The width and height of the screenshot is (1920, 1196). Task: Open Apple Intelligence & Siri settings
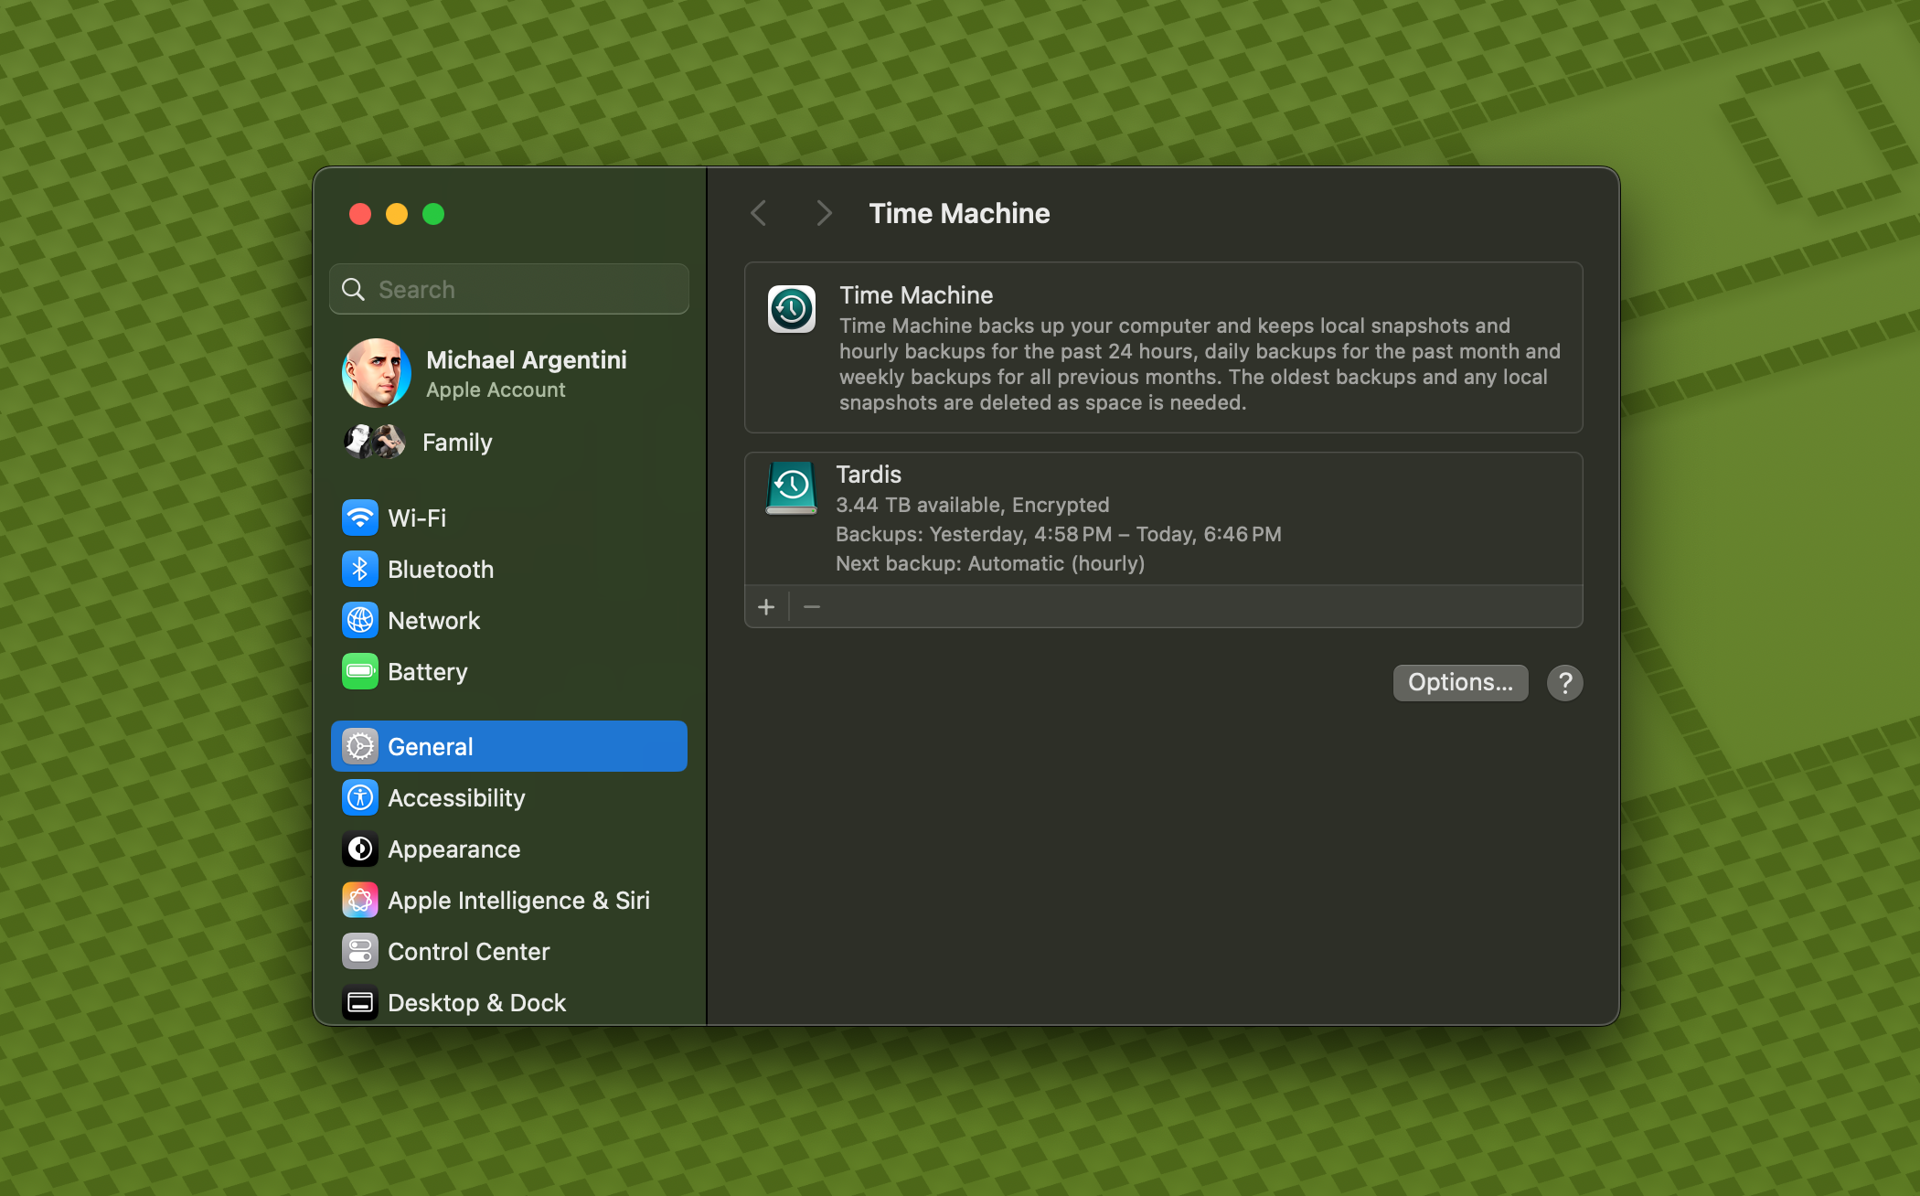point(509,900)
